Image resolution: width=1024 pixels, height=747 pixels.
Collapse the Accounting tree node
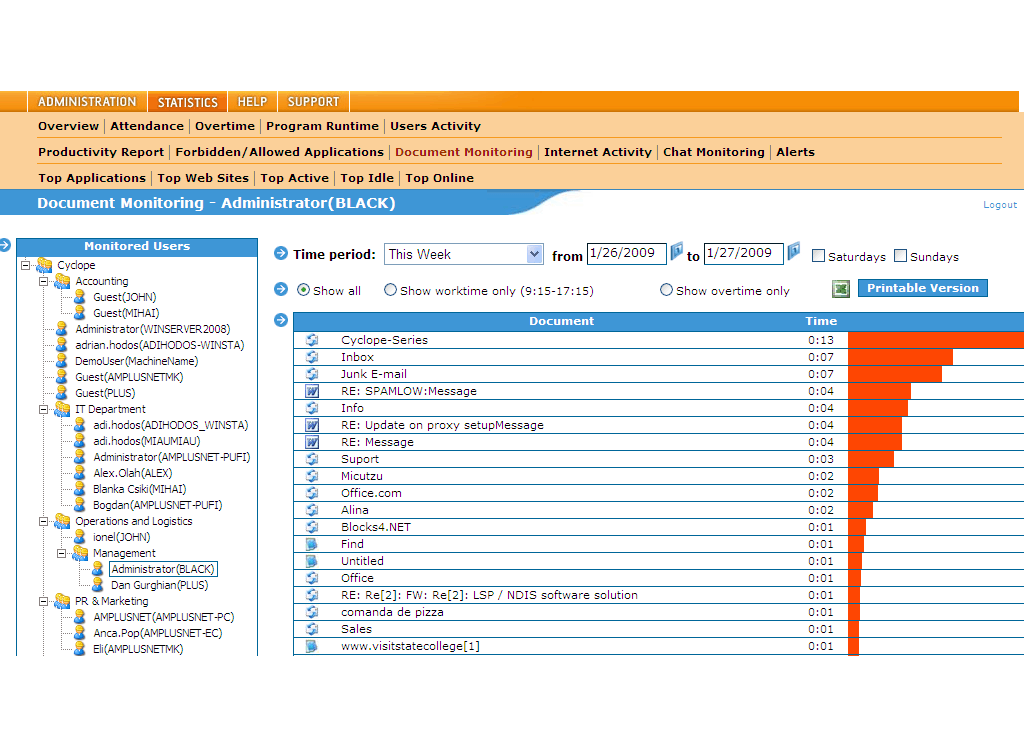(x=43, y=281)
